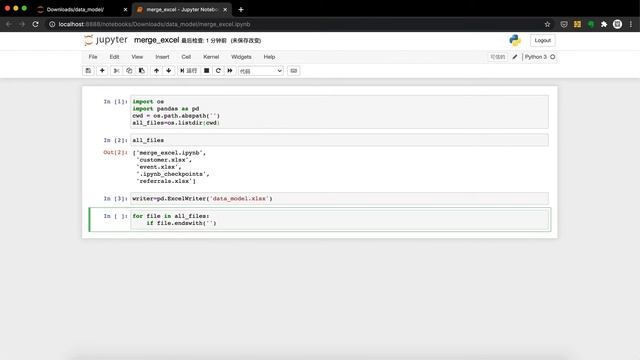Click 'referrals.xlsx' in the output
640x360 pixels.
(165, 181)
